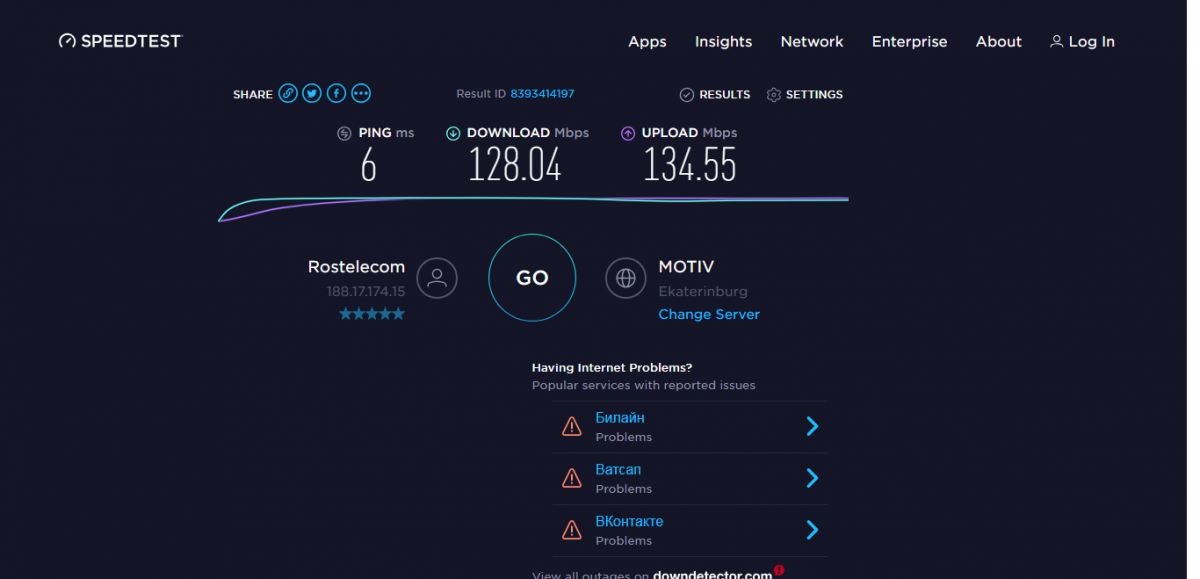
Task: Click the upload speed value 134.55
Action: coord(690,164)
